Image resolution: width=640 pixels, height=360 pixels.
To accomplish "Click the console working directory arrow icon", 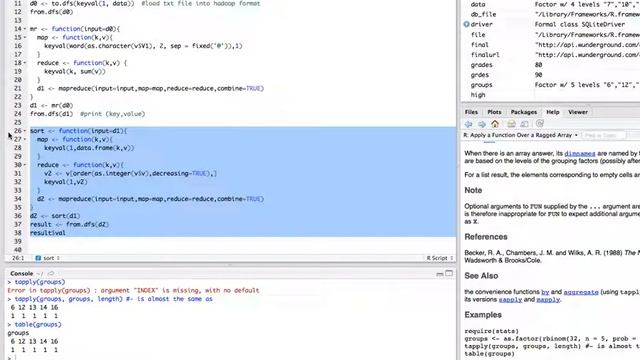I will (51, 273).
